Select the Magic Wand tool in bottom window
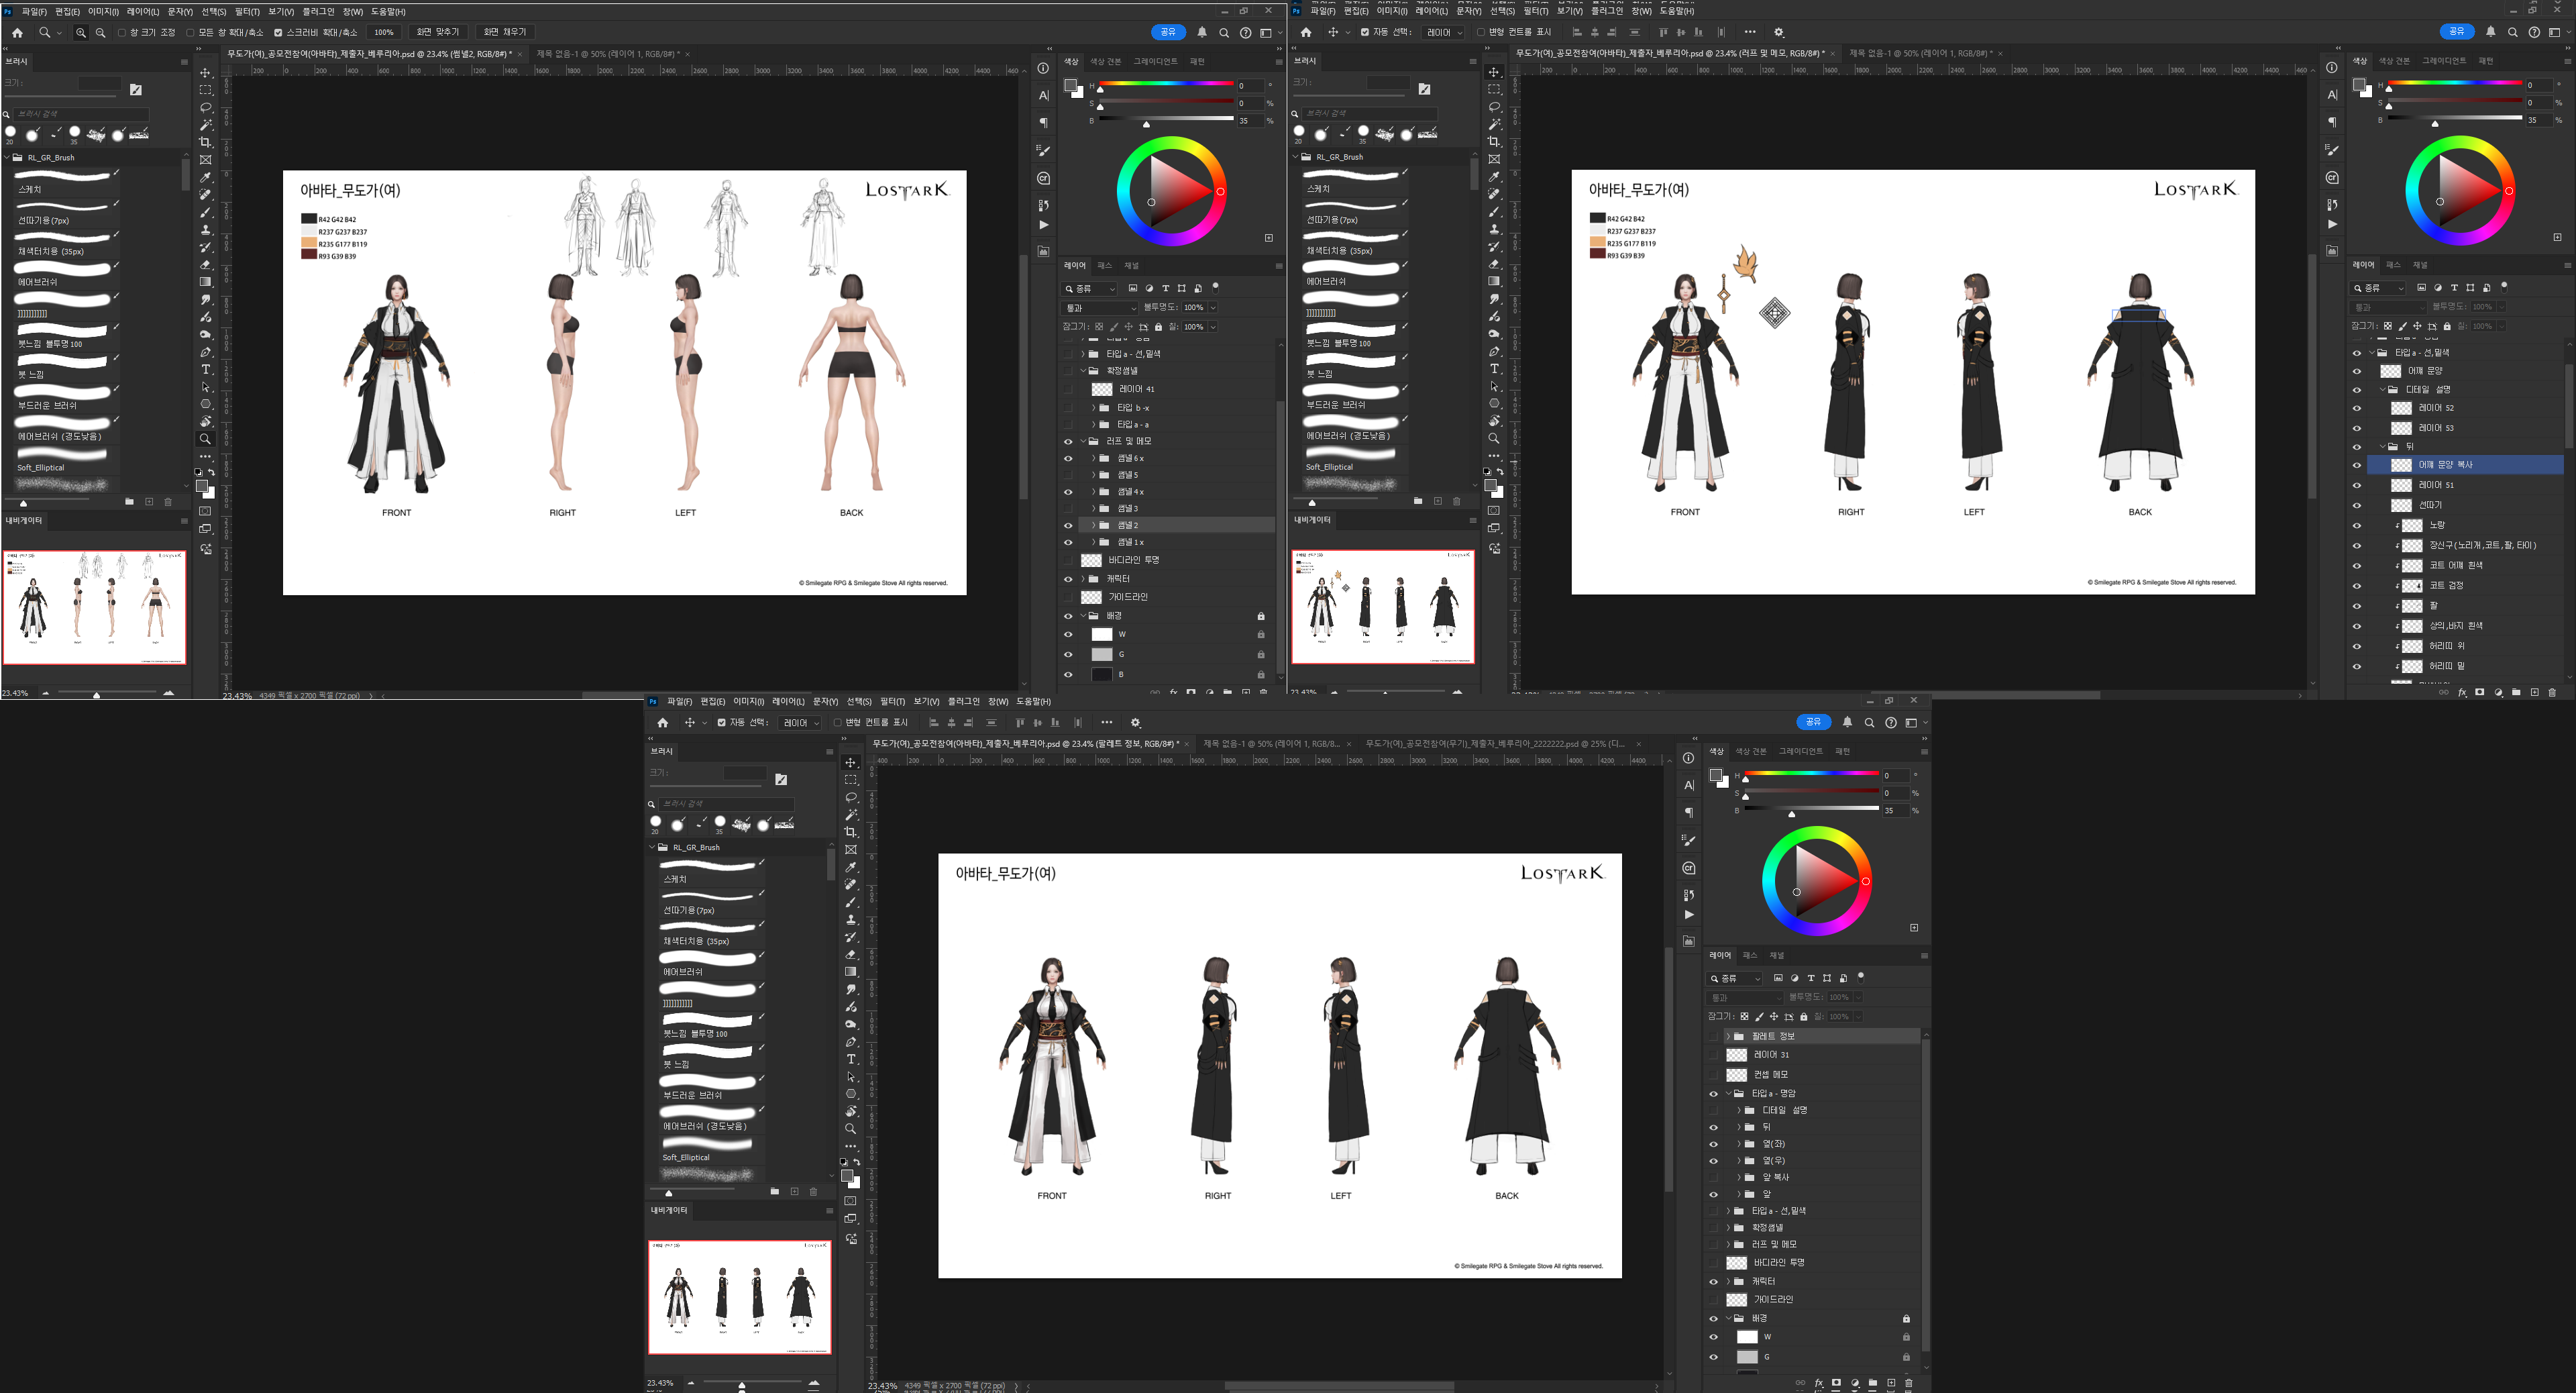 851,815
